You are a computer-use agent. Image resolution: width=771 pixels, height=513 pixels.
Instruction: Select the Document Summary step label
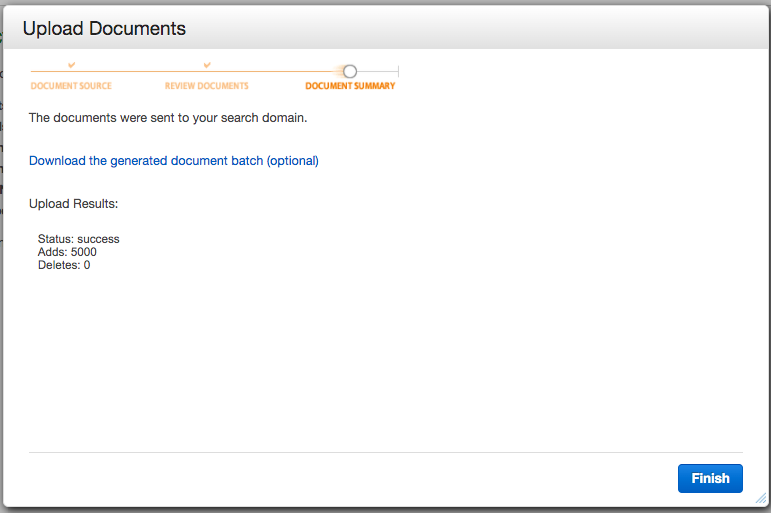coord(350,86)
